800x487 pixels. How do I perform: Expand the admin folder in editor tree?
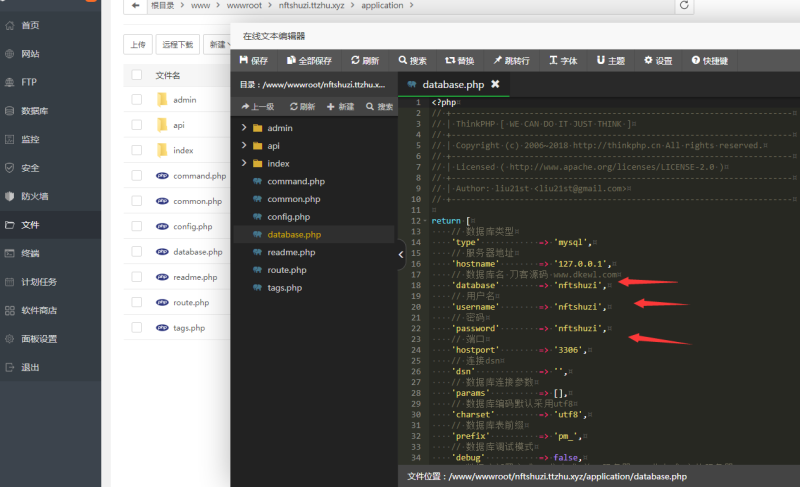click(244, 127)
